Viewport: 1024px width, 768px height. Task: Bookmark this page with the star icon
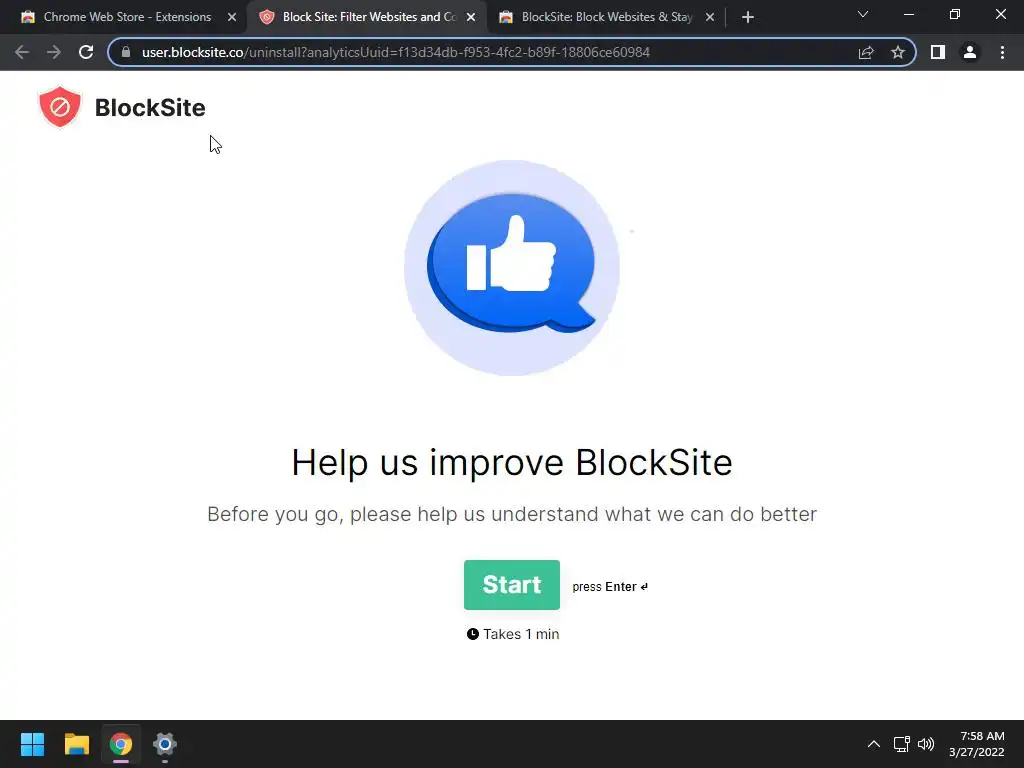[x=898, y=52]
